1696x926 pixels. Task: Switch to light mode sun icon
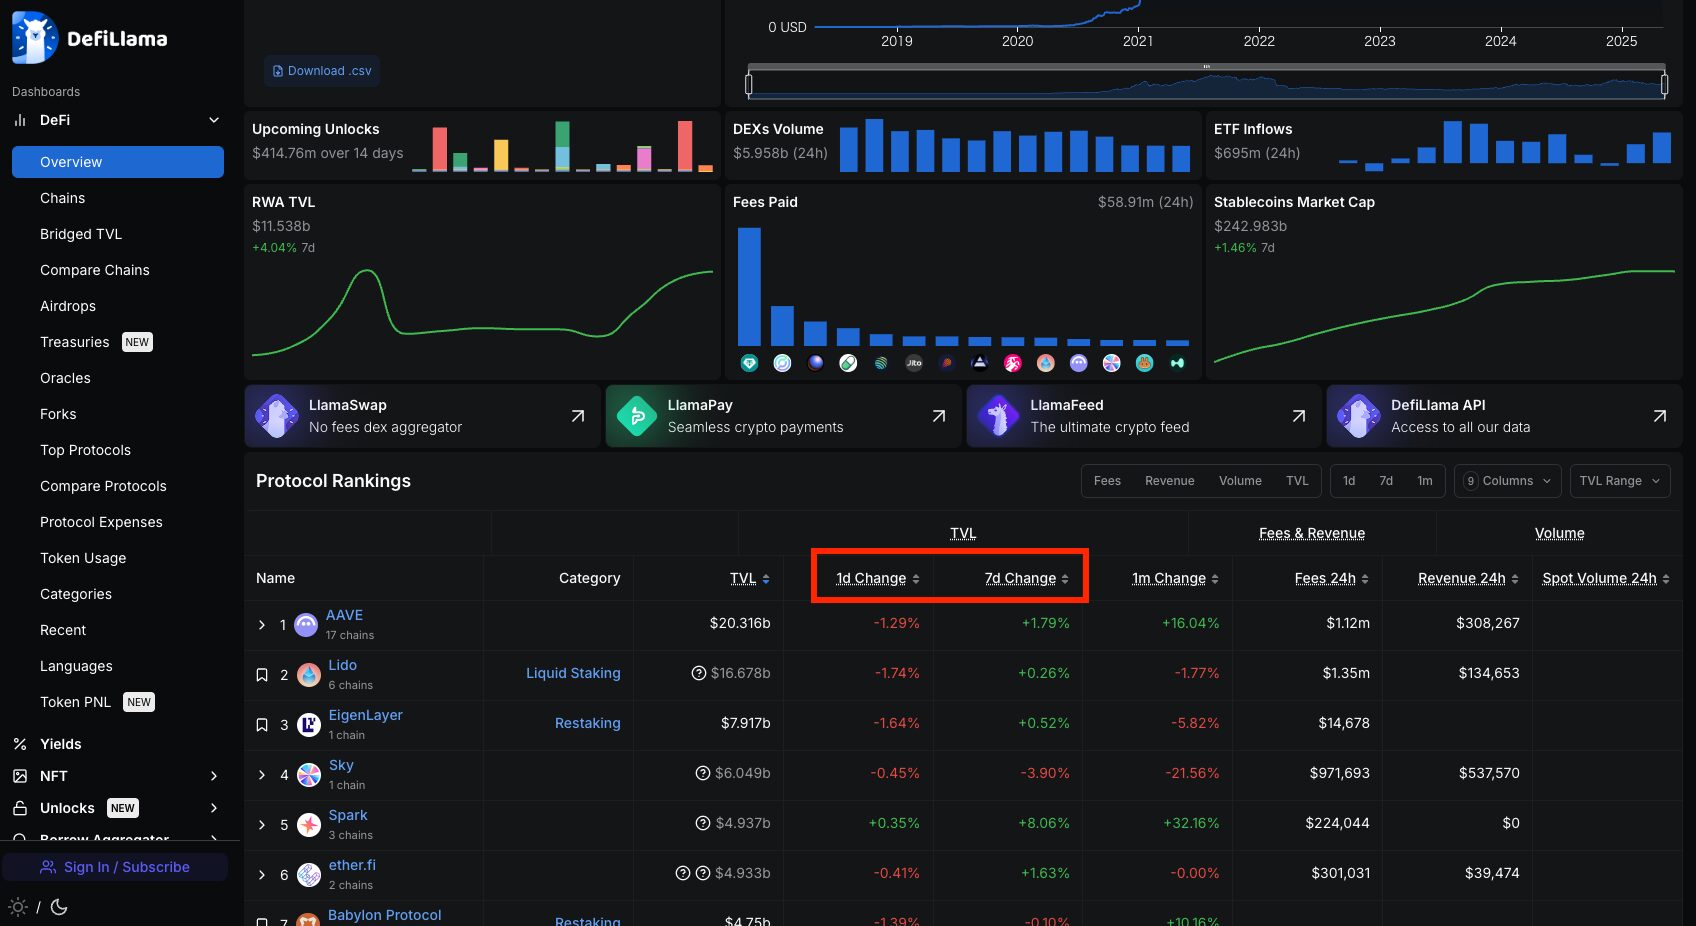pyautogui.click(x=18, y=907)
